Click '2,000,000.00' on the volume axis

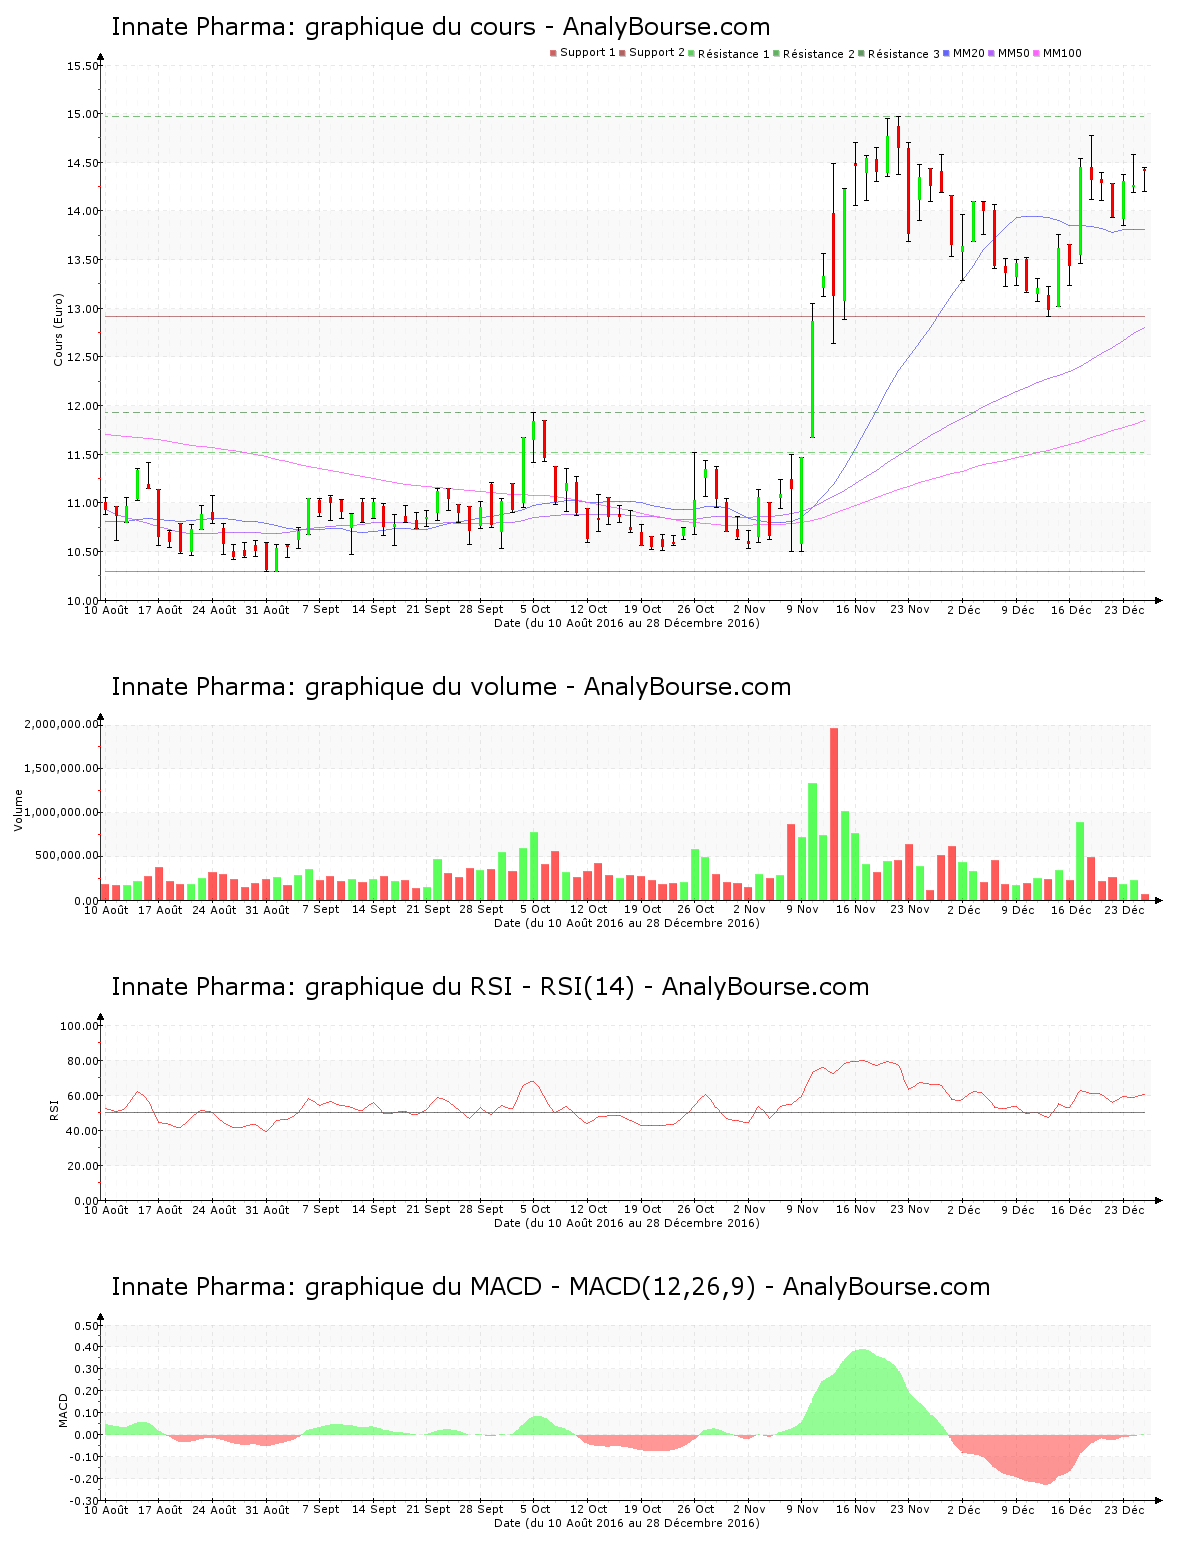pyautogui.click(x=61, y=724)
